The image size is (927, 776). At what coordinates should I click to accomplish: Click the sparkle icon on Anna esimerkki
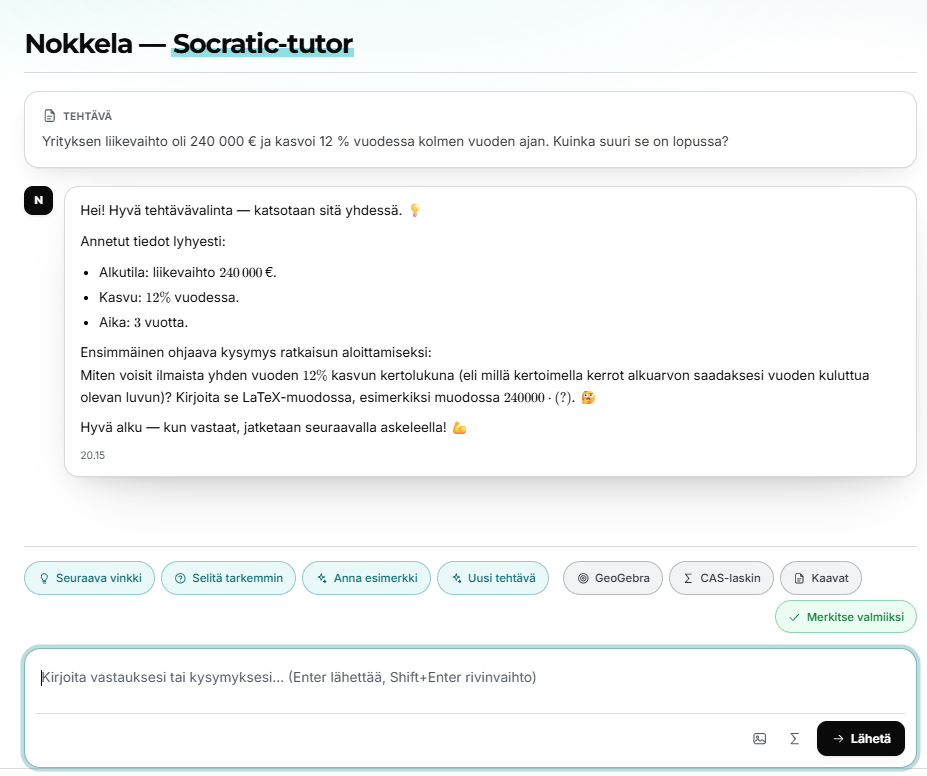tap(322, 579)
